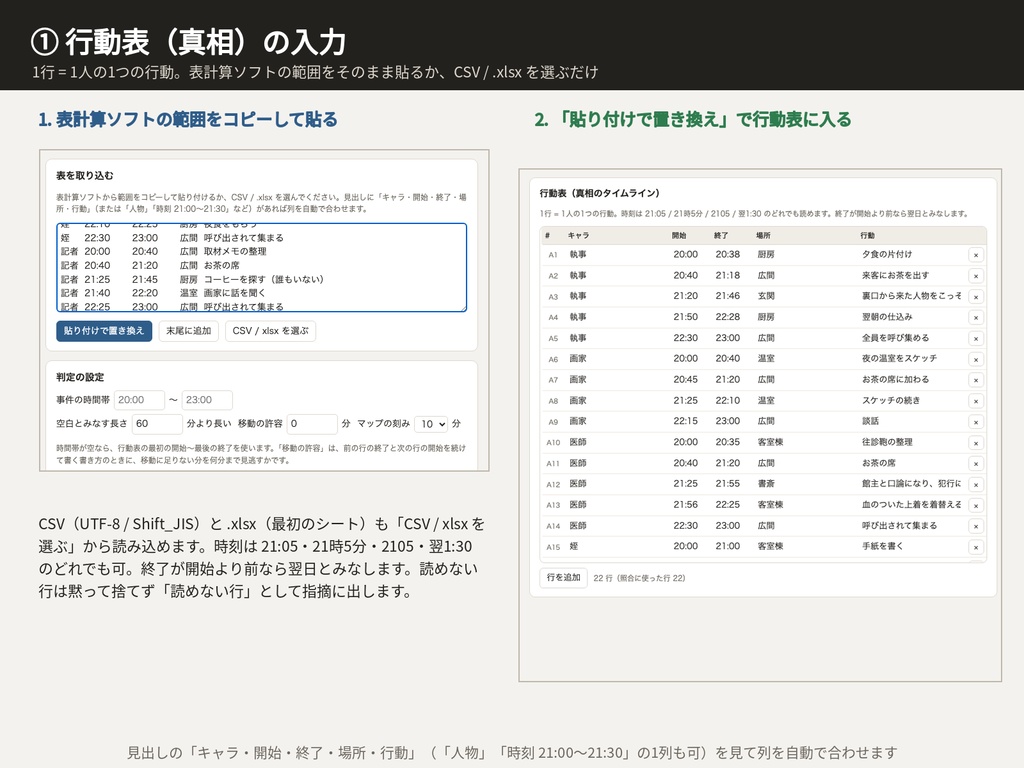This screenshot has height=768, width=1024.
Task: Open the マップの刻み dropdown showing 10
Action: [x=432, y=424]
